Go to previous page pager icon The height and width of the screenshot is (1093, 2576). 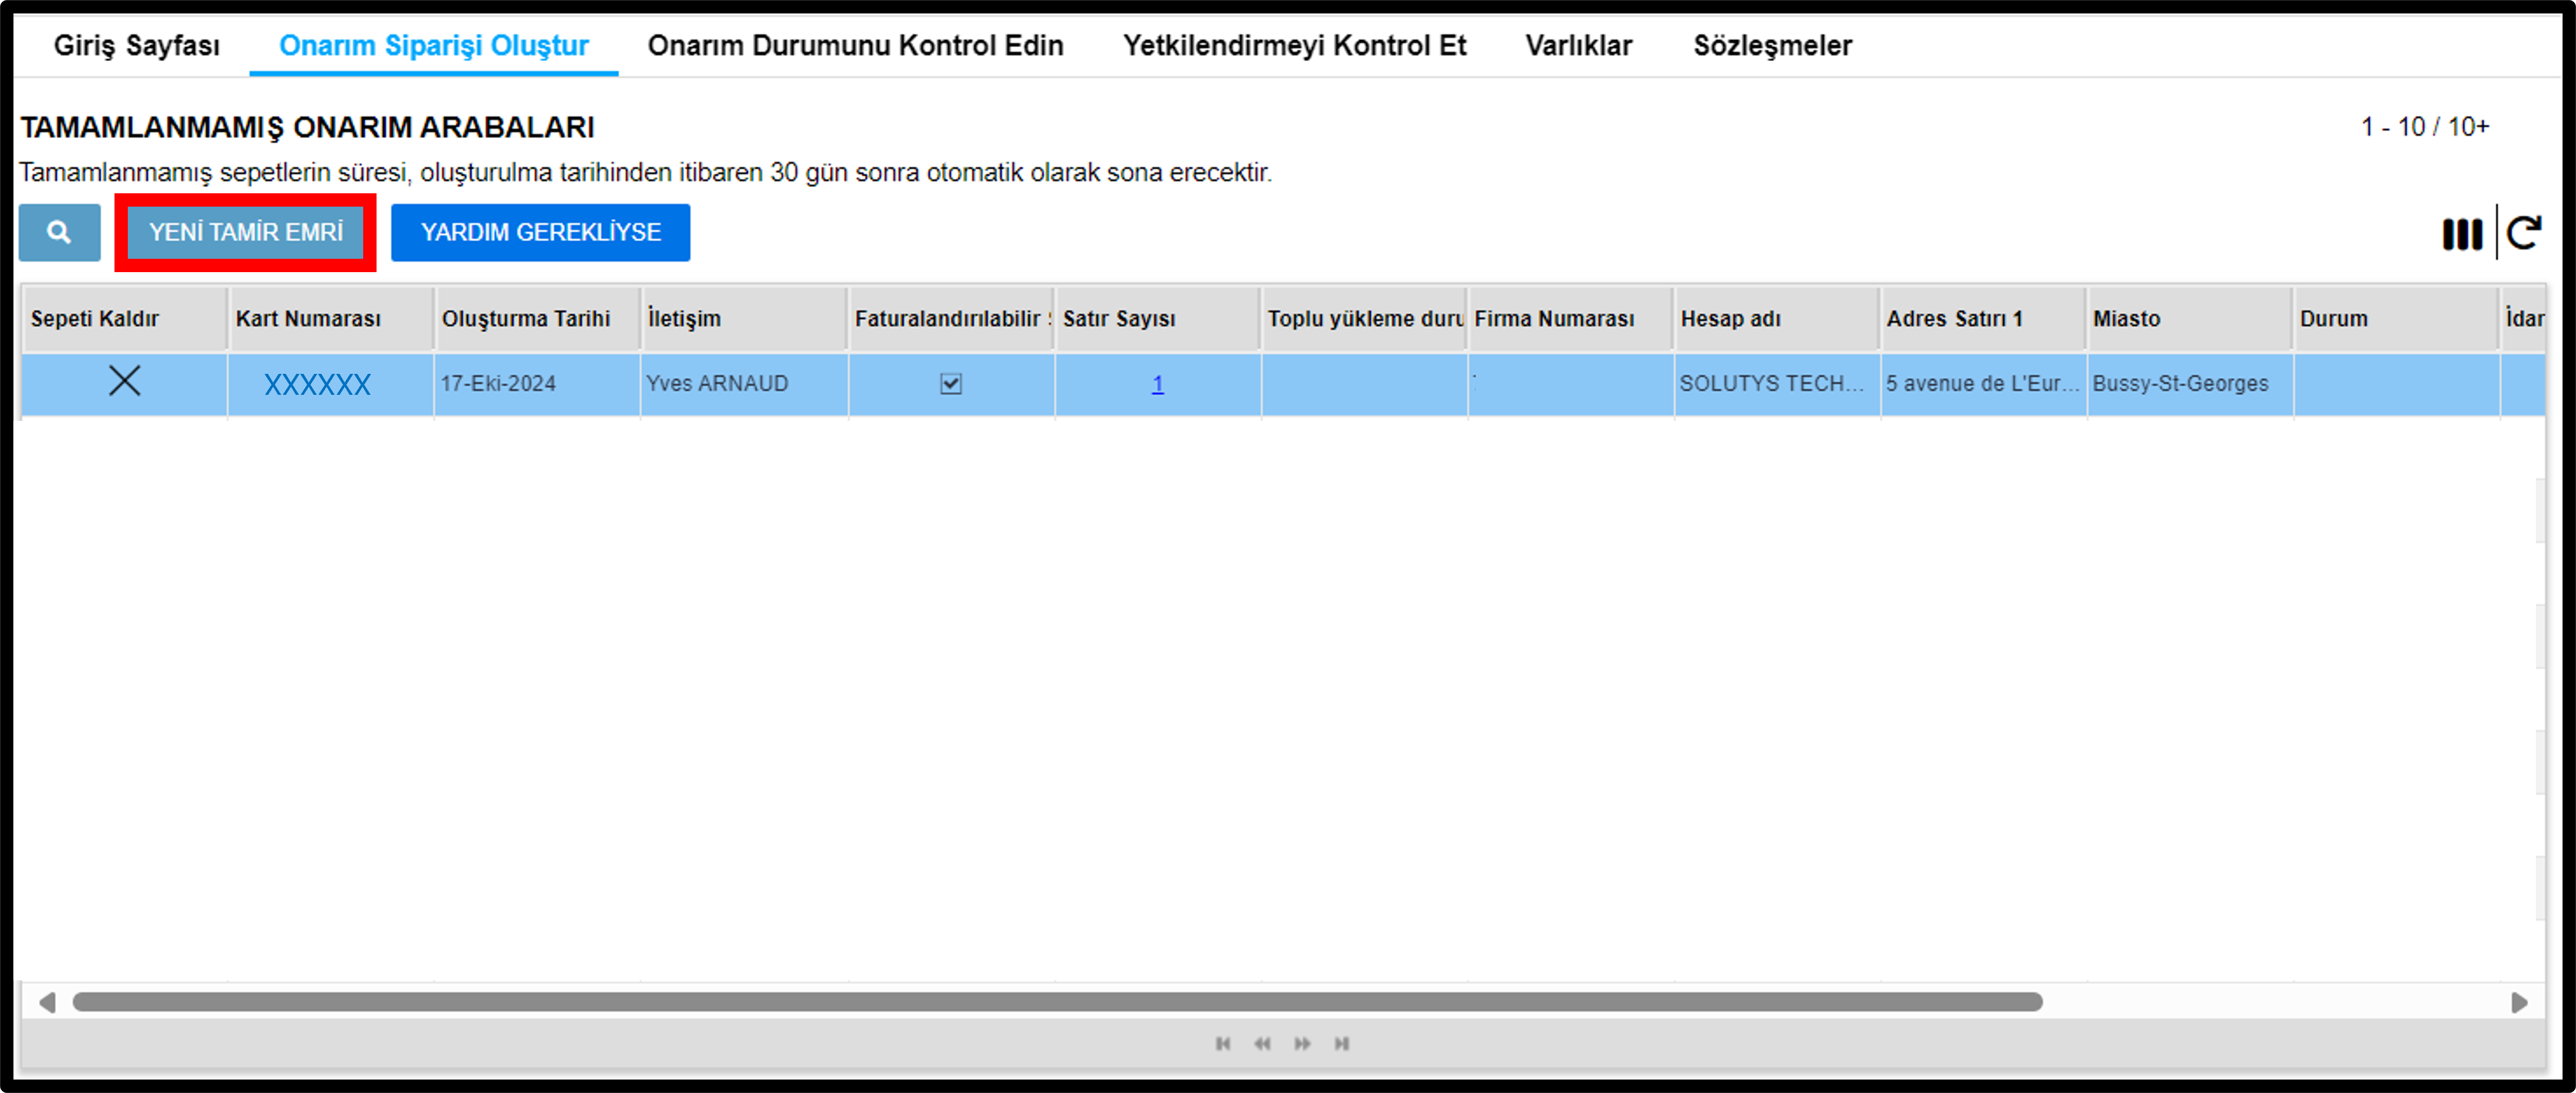coord(1263,1043)
